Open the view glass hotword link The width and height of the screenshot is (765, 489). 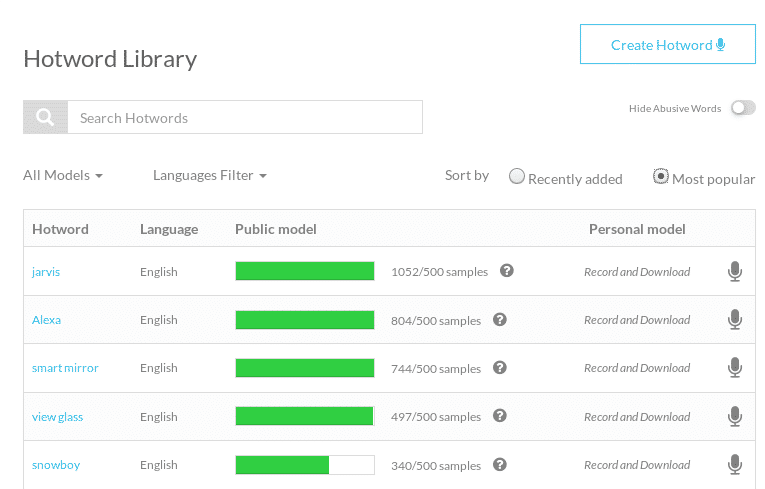58,417
